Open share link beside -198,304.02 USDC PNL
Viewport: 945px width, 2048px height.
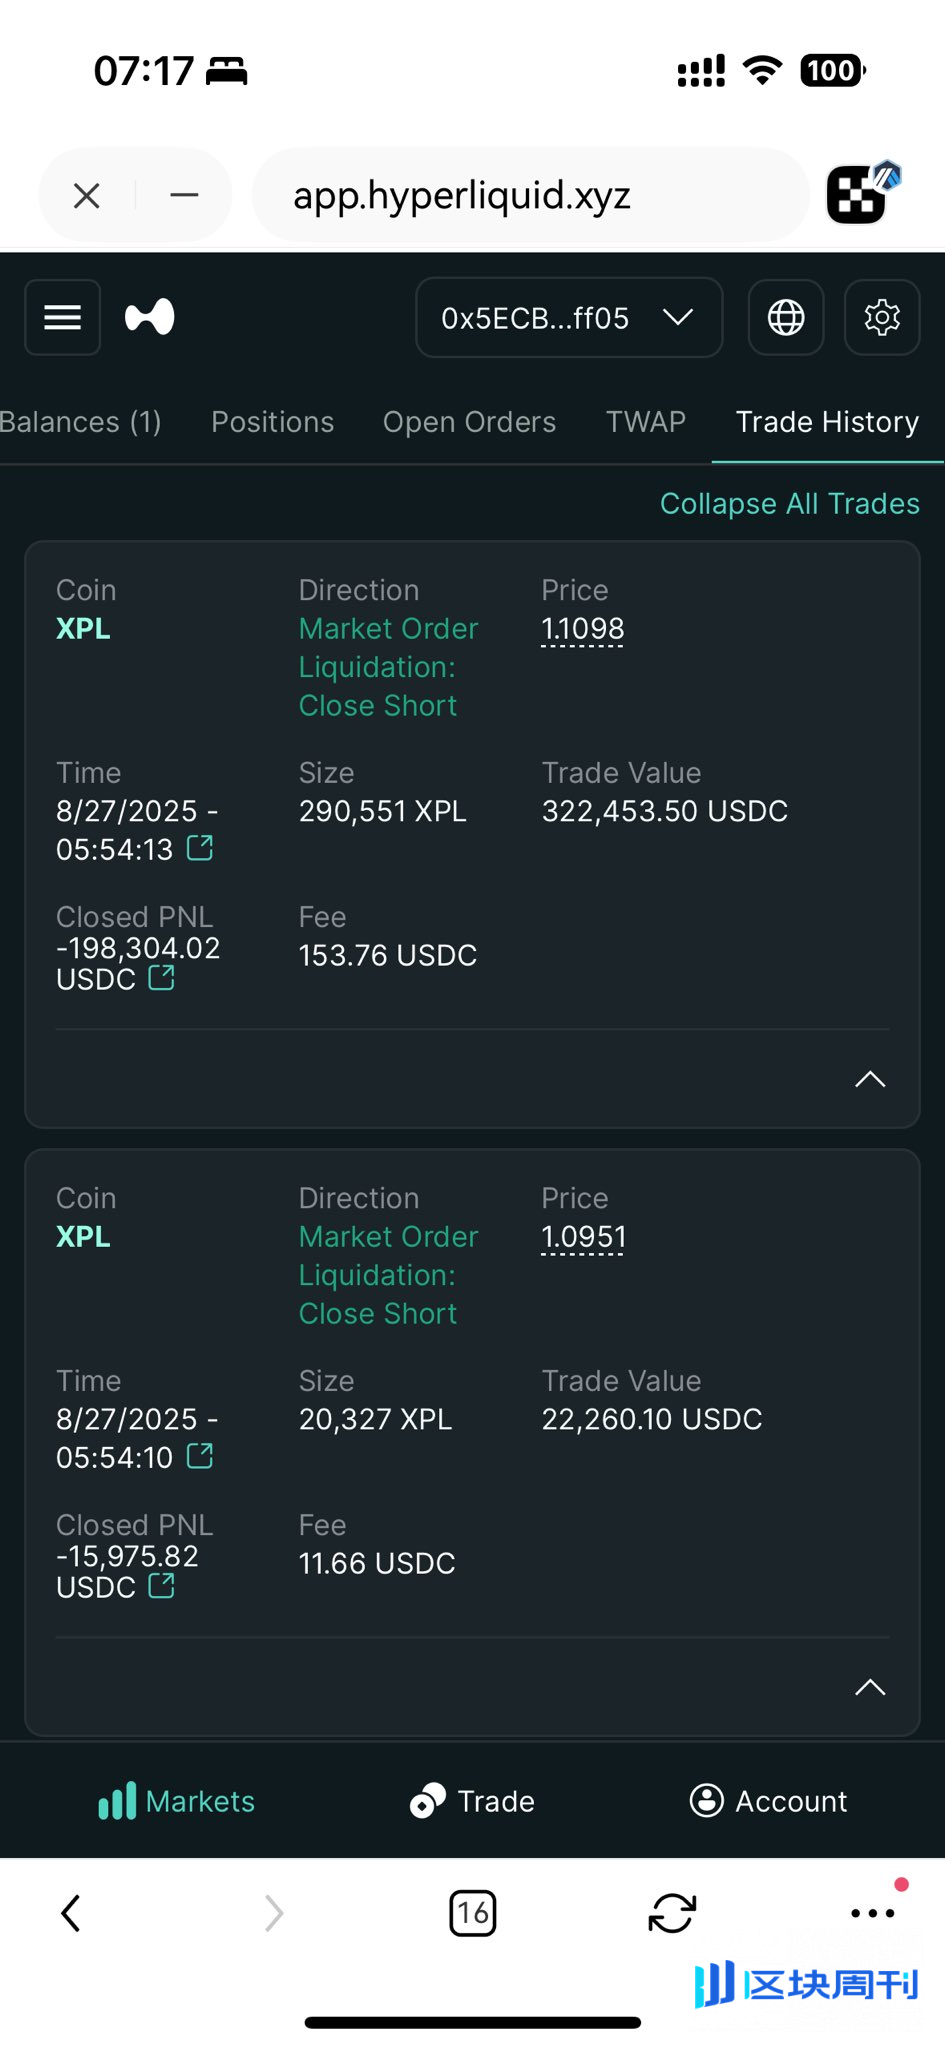pos(161,978)
